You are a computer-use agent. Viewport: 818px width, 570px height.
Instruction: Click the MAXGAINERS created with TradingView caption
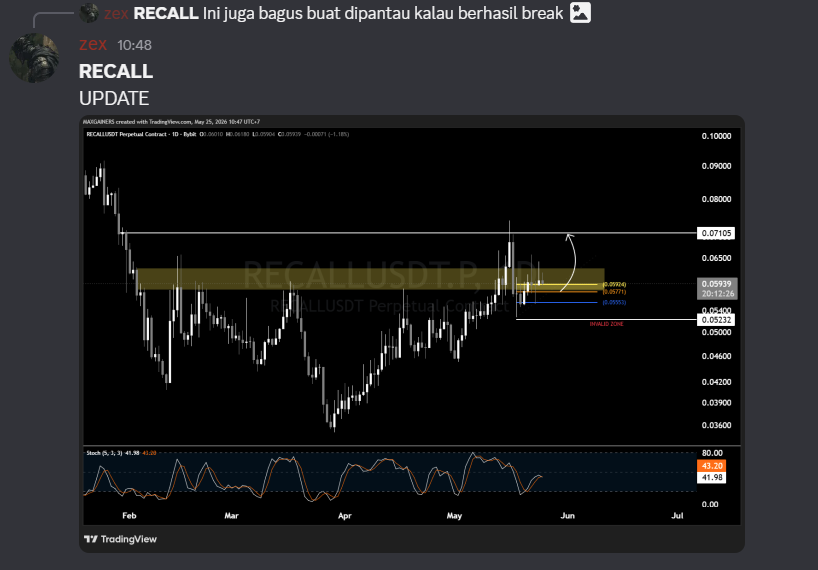click(171, 122)
